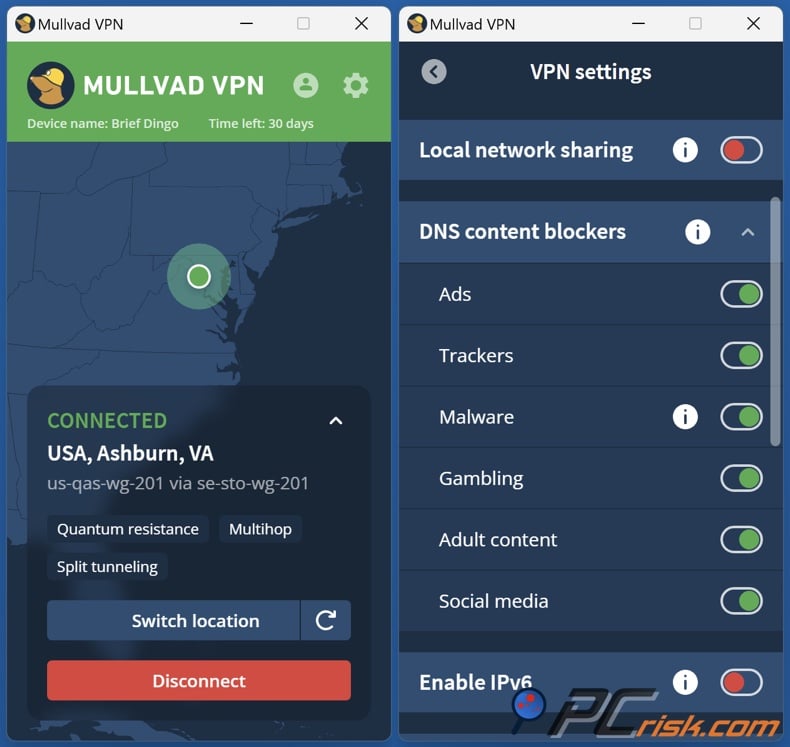Click 'USA, Ashburn, VA' location text
Image resolution: width=790 pixels, height=747 pixels.
click(x=130, y=453)
